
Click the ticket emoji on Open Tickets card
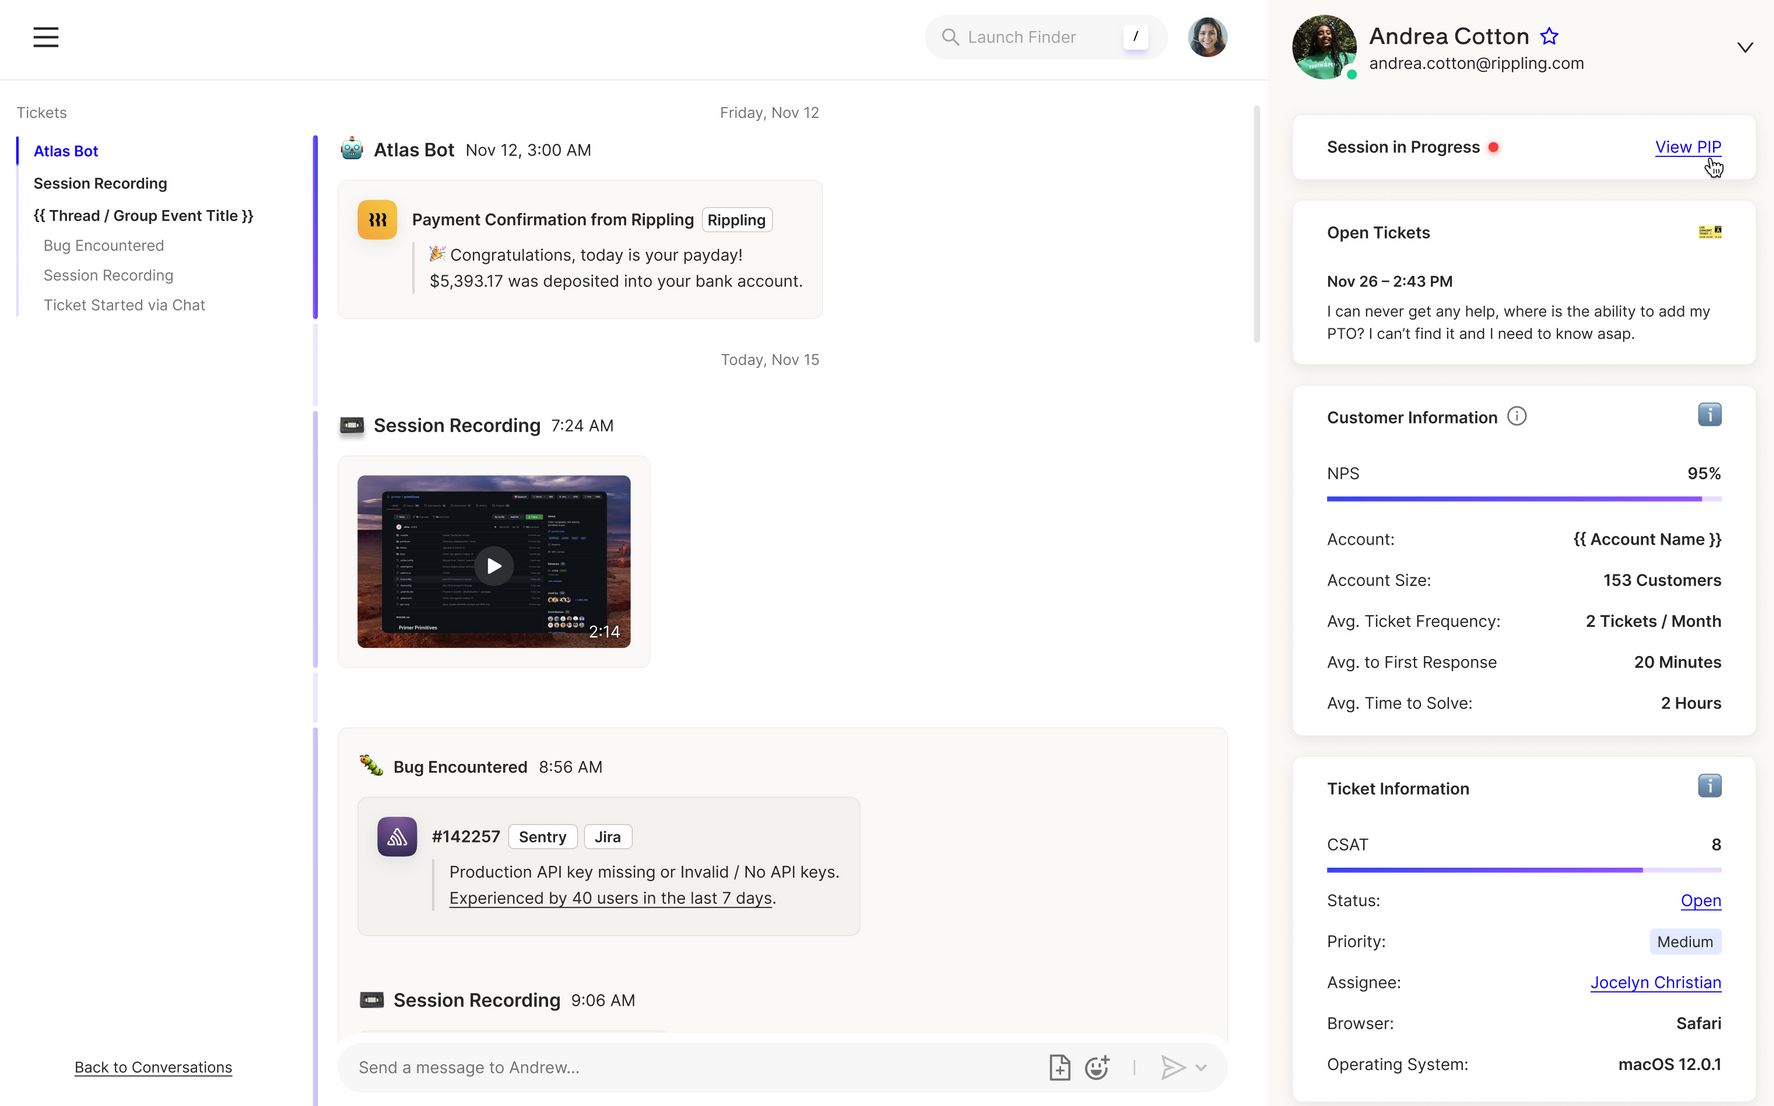pyautogui.click(x=1709, y=231)
